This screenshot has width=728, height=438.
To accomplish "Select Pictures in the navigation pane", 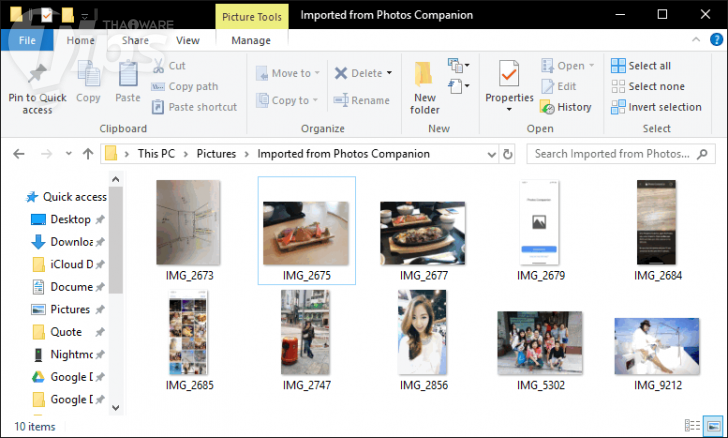I will (67, 309).
